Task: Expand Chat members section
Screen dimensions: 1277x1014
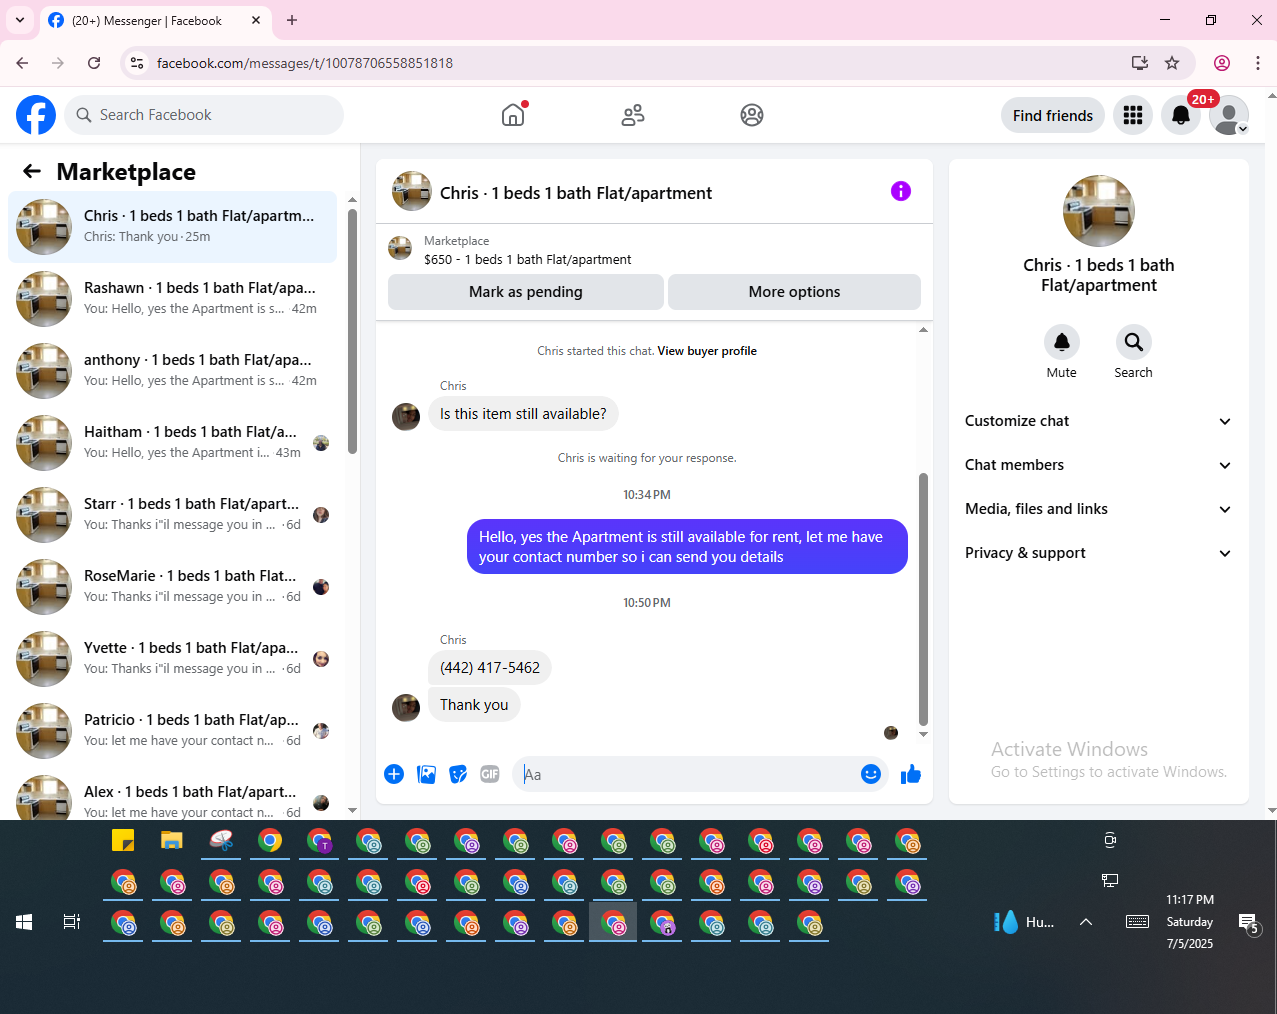Action: coord(1098,465)
